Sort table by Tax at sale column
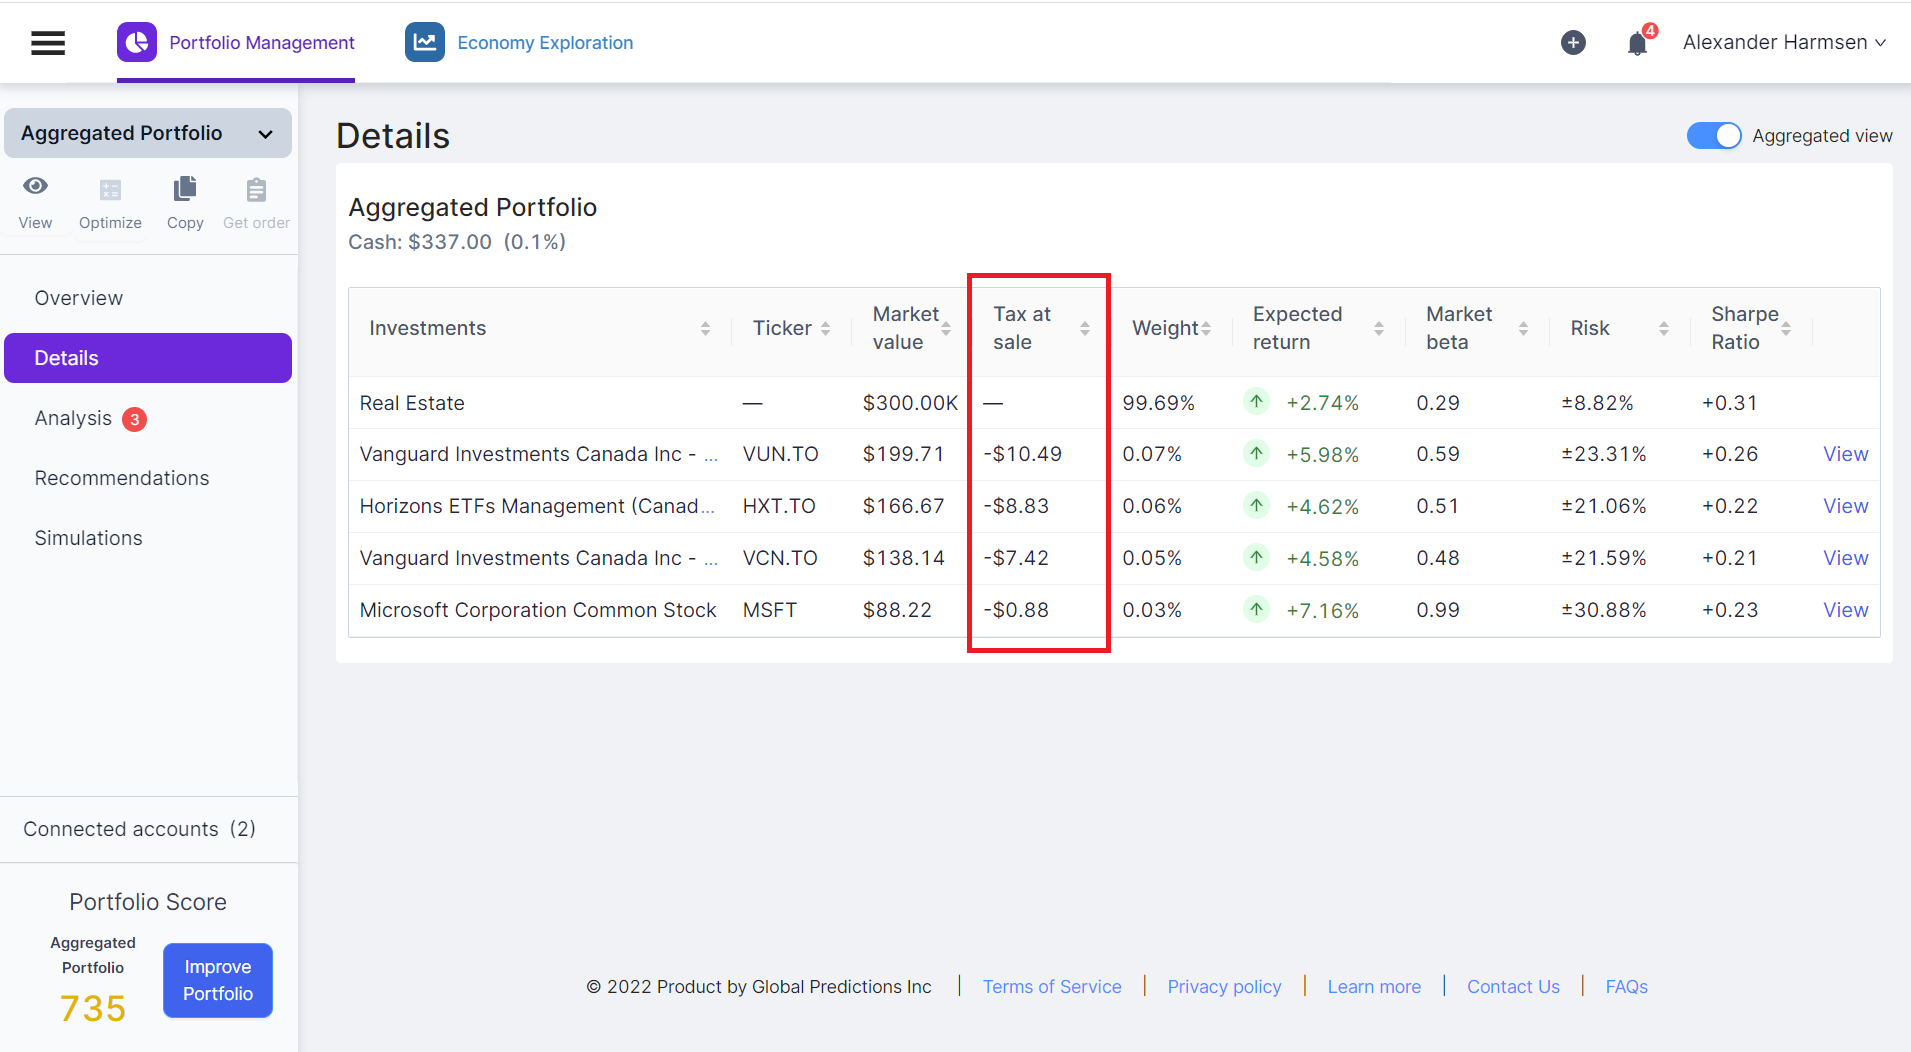 pyautogui.click(x=1084, y=329)
